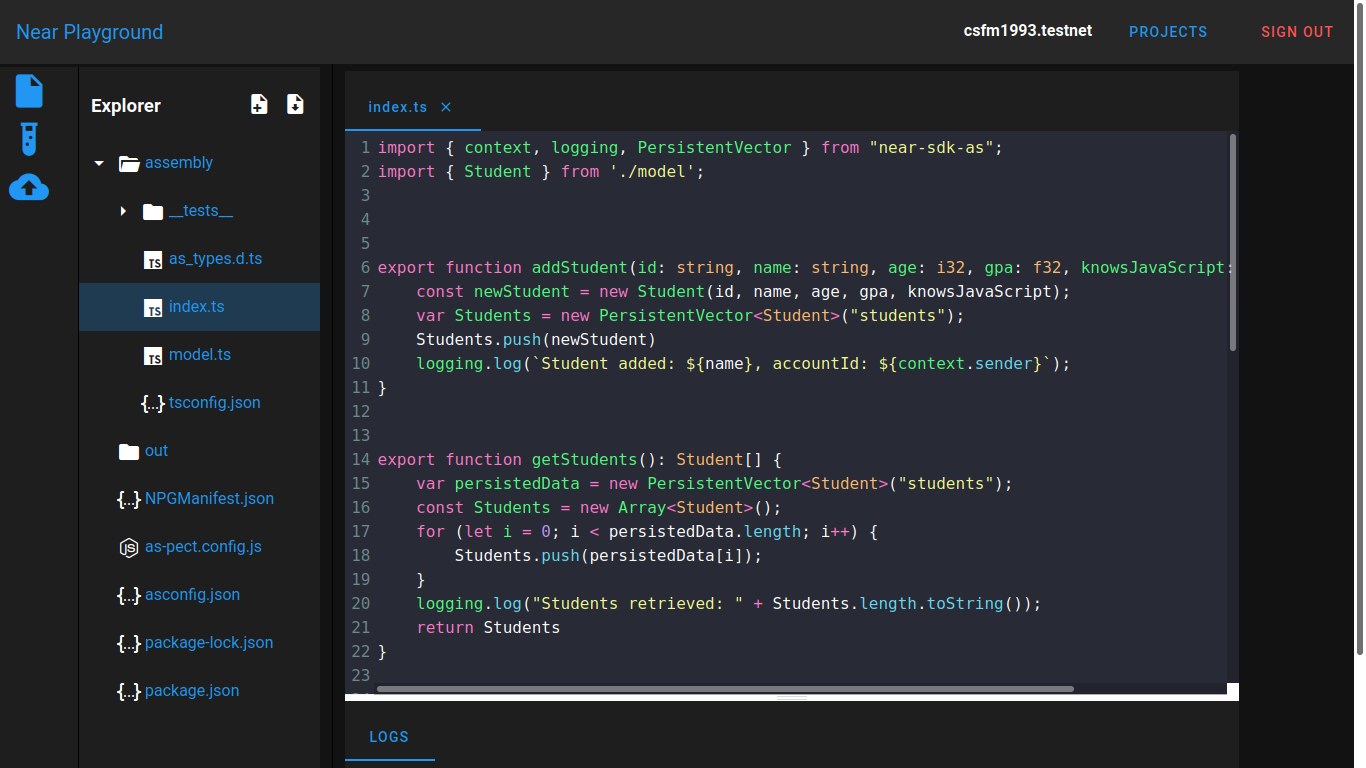Select the assembly folder label
The height and width of the screenshot is (768, 1366).
(x=179, y=163)
